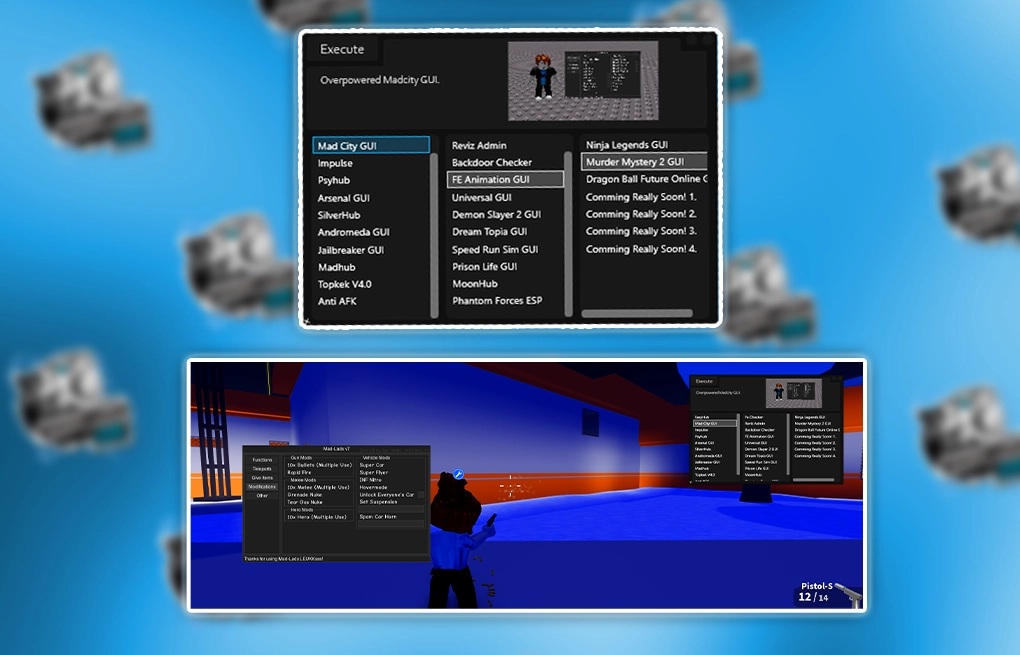The height and width of the screenshot is (655, 1020).
Task: Open the Teleports tab in Mad-Lads panel
Action: pos(262,469)
